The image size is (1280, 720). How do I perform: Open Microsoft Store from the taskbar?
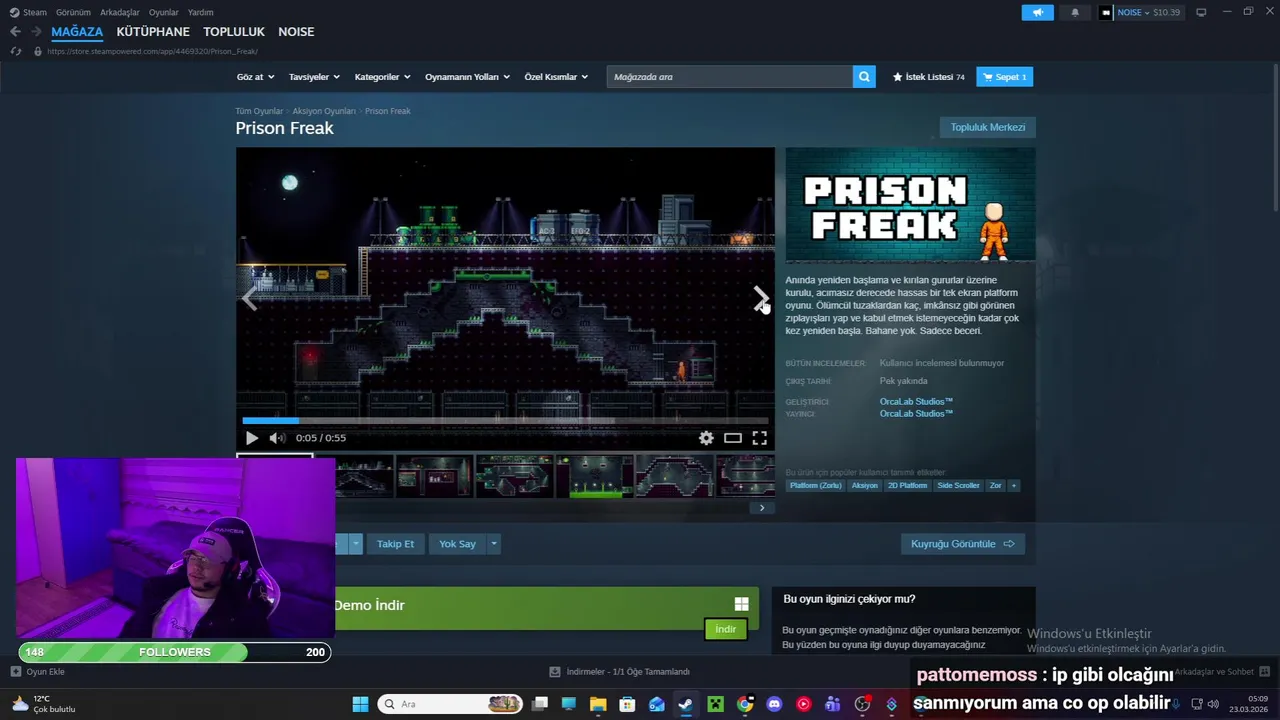coord(627,704)
